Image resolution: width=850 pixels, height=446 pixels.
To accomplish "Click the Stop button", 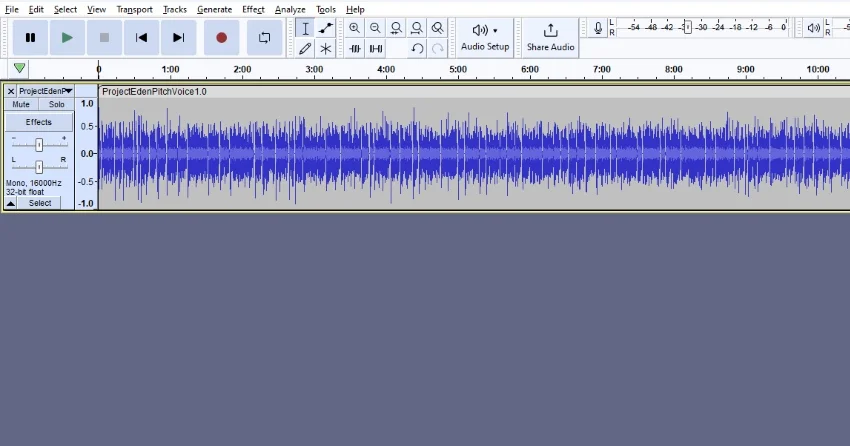I will tap(104, 37).
